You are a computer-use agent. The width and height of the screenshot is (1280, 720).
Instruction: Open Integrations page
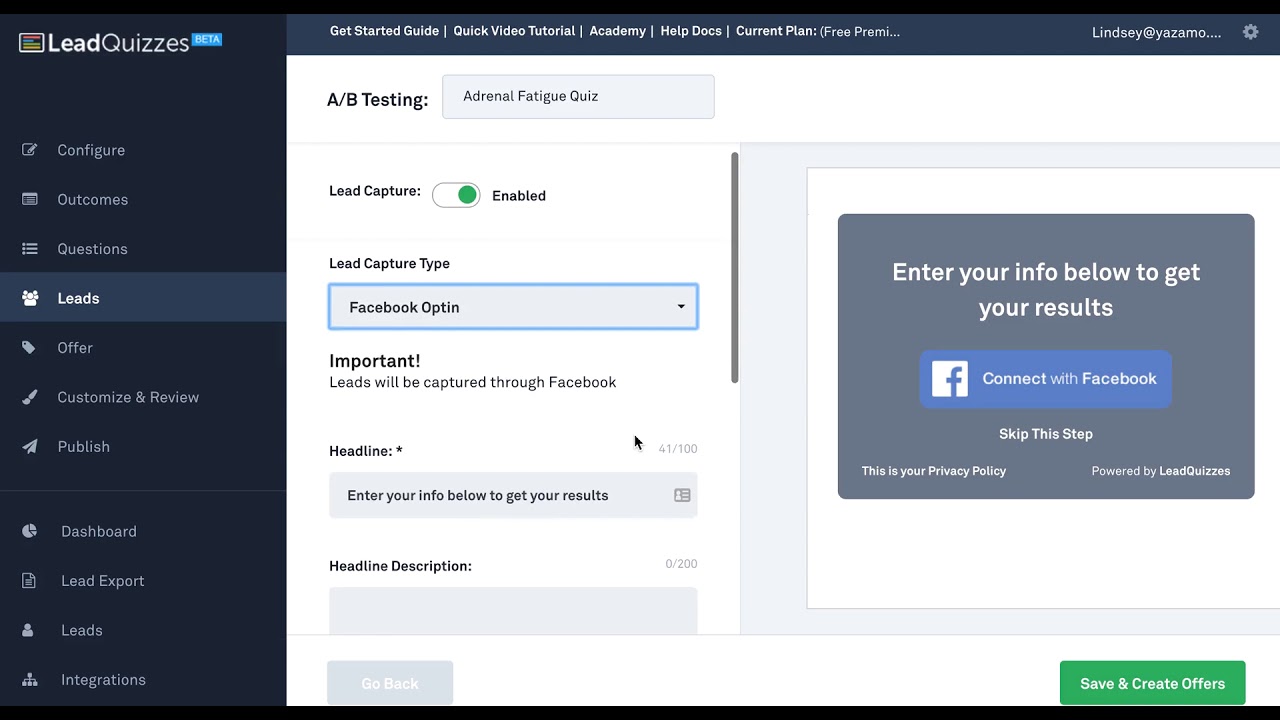click(103, 680)
